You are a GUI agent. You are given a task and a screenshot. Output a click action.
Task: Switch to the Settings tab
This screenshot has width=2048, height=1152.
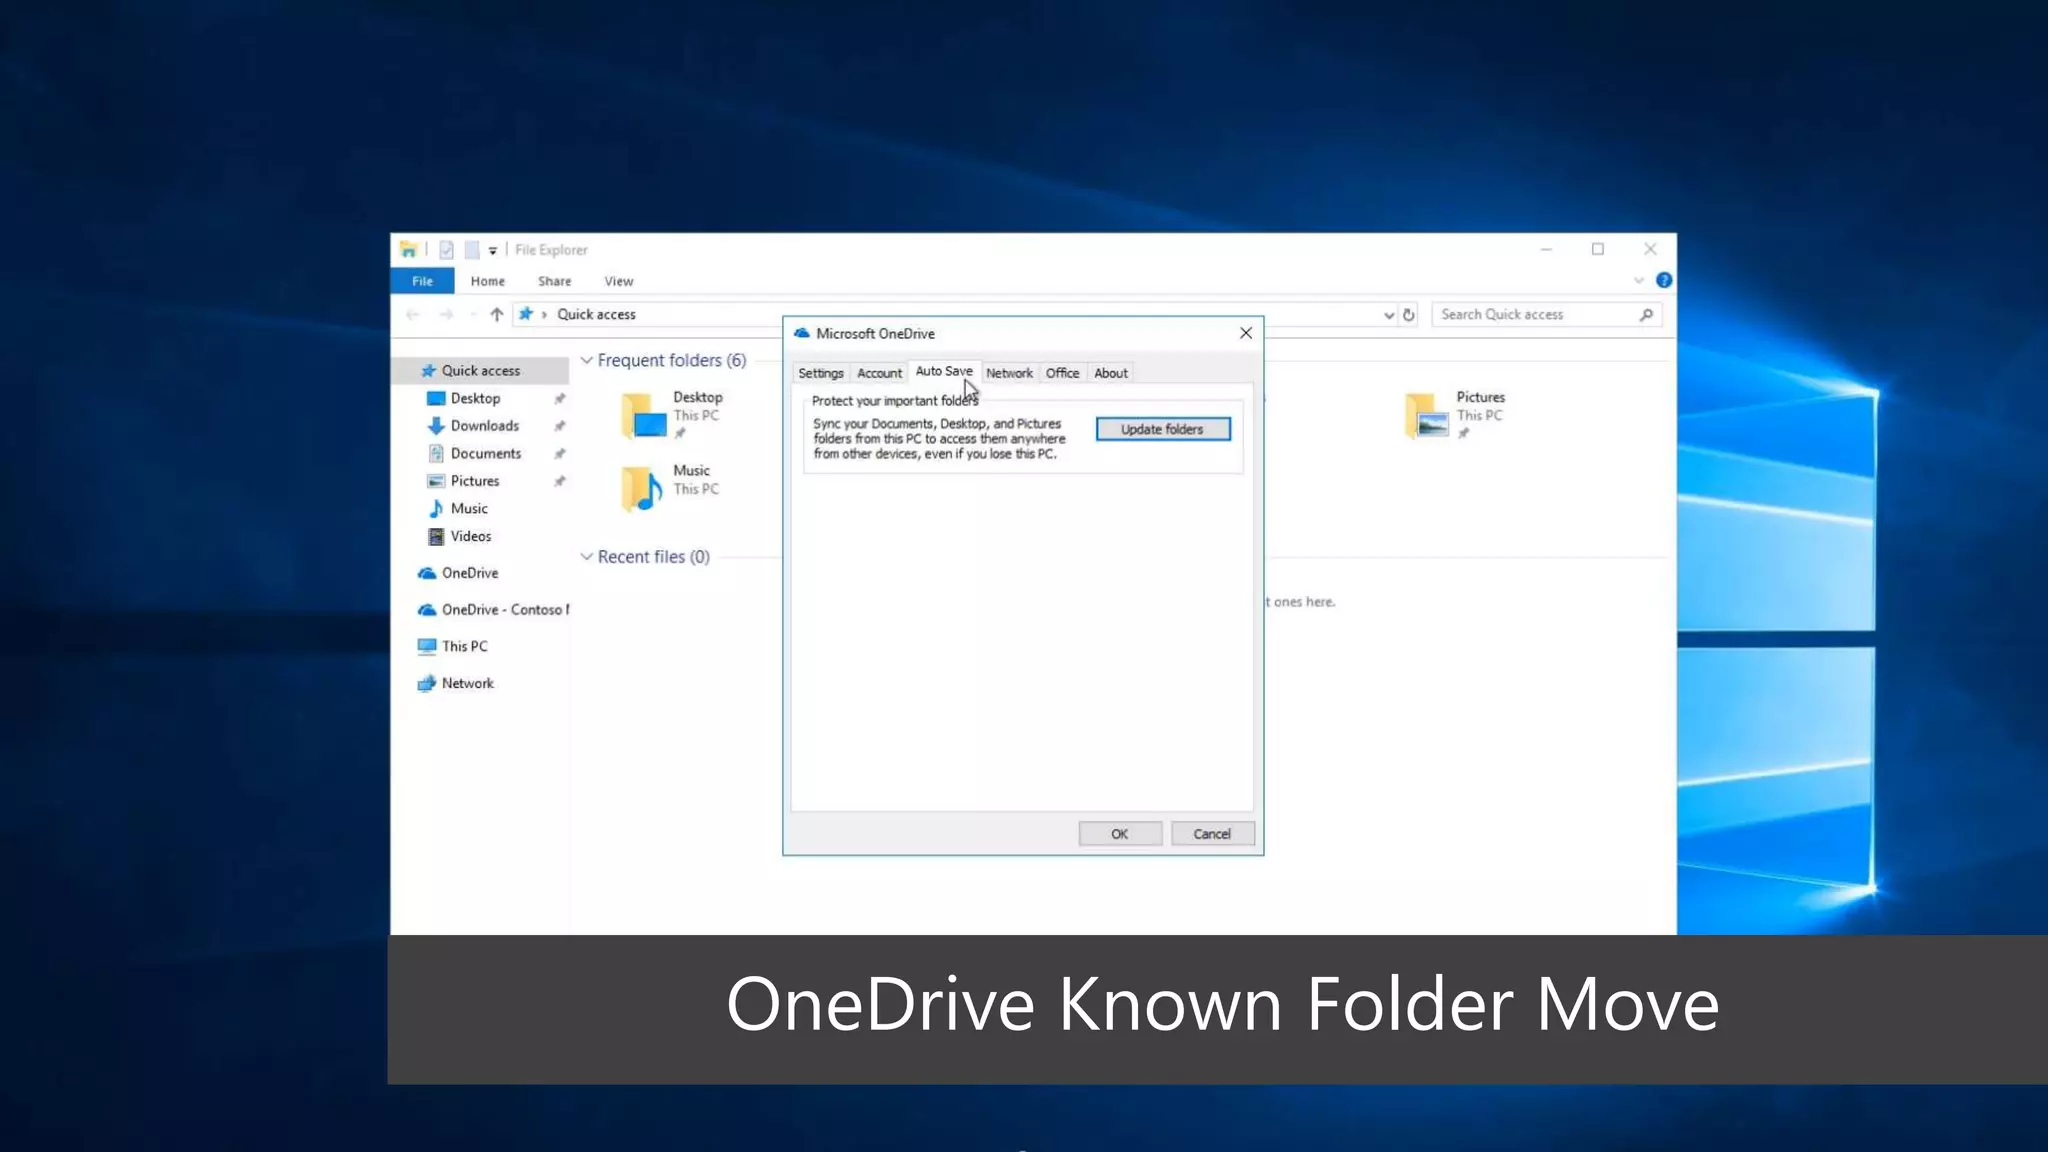821,373
